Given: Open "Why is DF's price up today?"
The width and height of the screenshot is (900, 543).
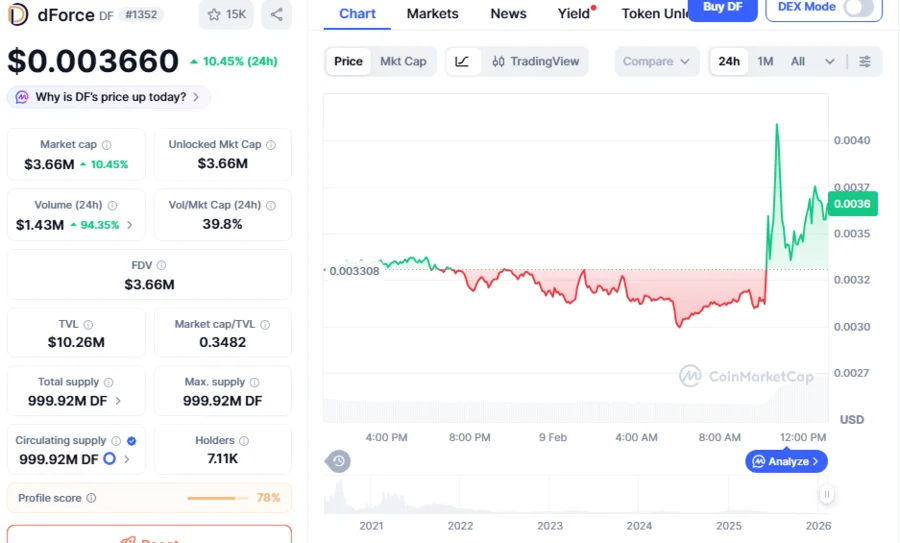Looking at the screenshot, I should coord(109,97).
